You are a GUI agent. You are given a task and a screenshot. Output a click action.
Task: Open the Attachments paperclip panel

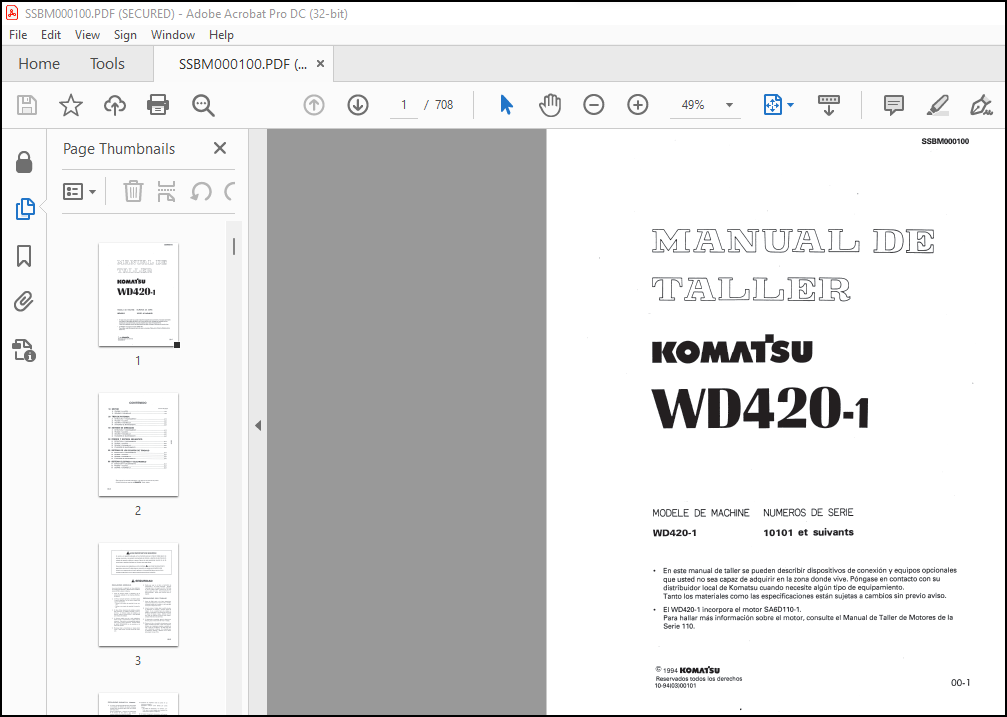(x=24, y=302)
